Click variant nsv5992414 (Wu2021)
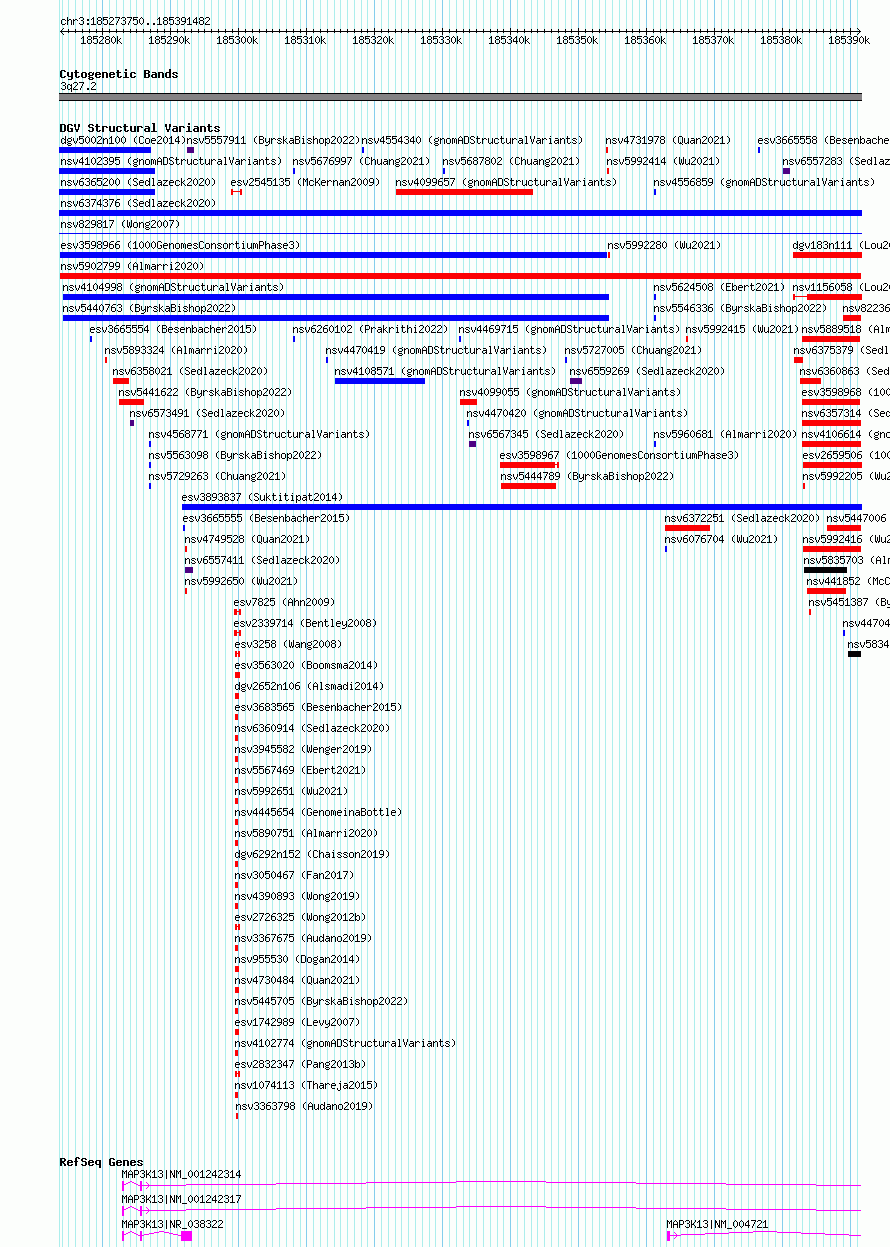The image size is (890, 1247). 662,161
